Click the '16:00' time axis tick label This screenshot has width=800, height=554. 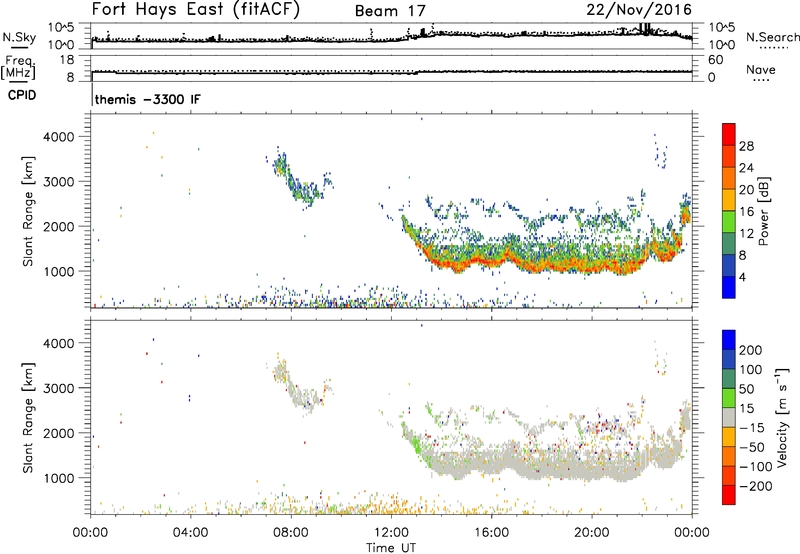pos(491,533)
